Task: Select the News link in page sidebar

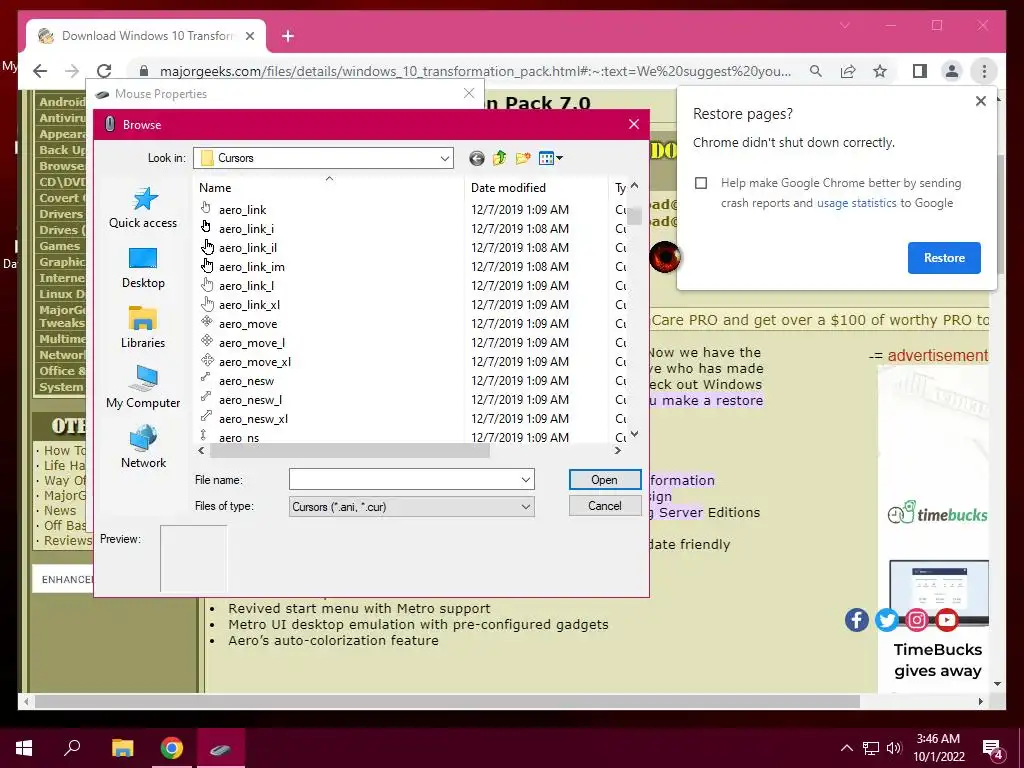Action: point(60,511)
